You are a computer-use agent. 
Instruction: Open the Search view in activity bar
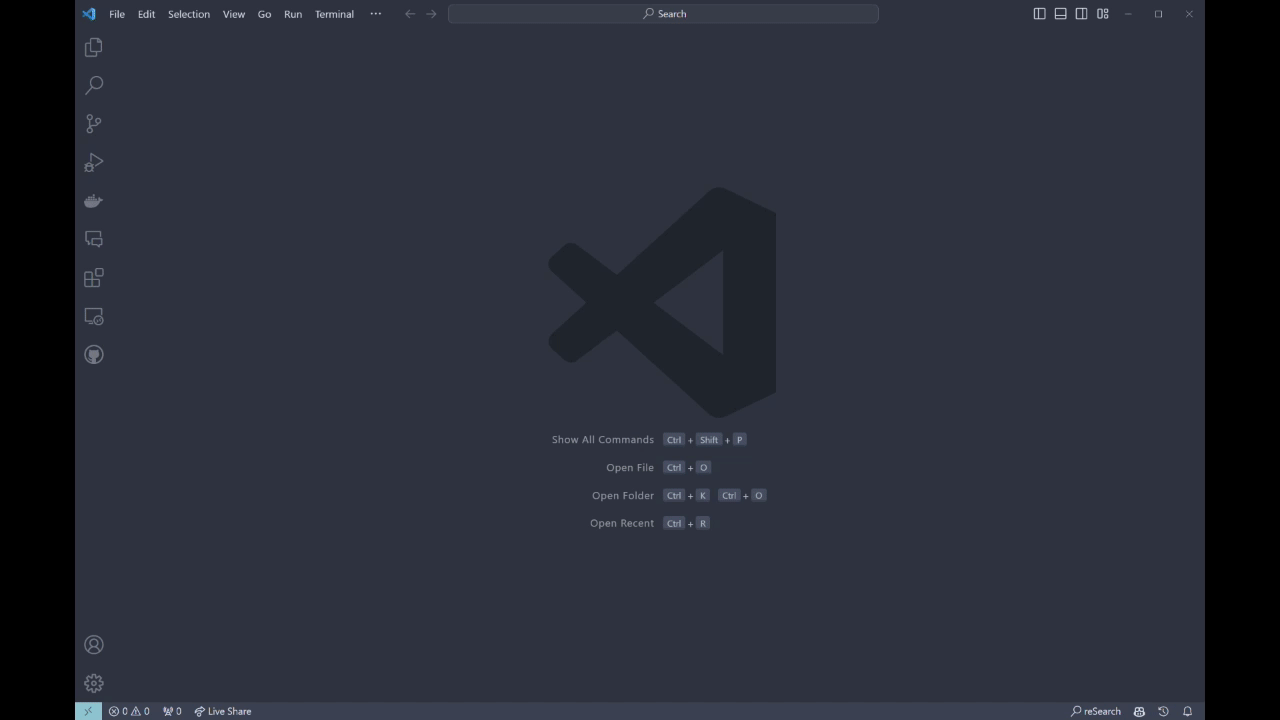(x=94, y=85)
